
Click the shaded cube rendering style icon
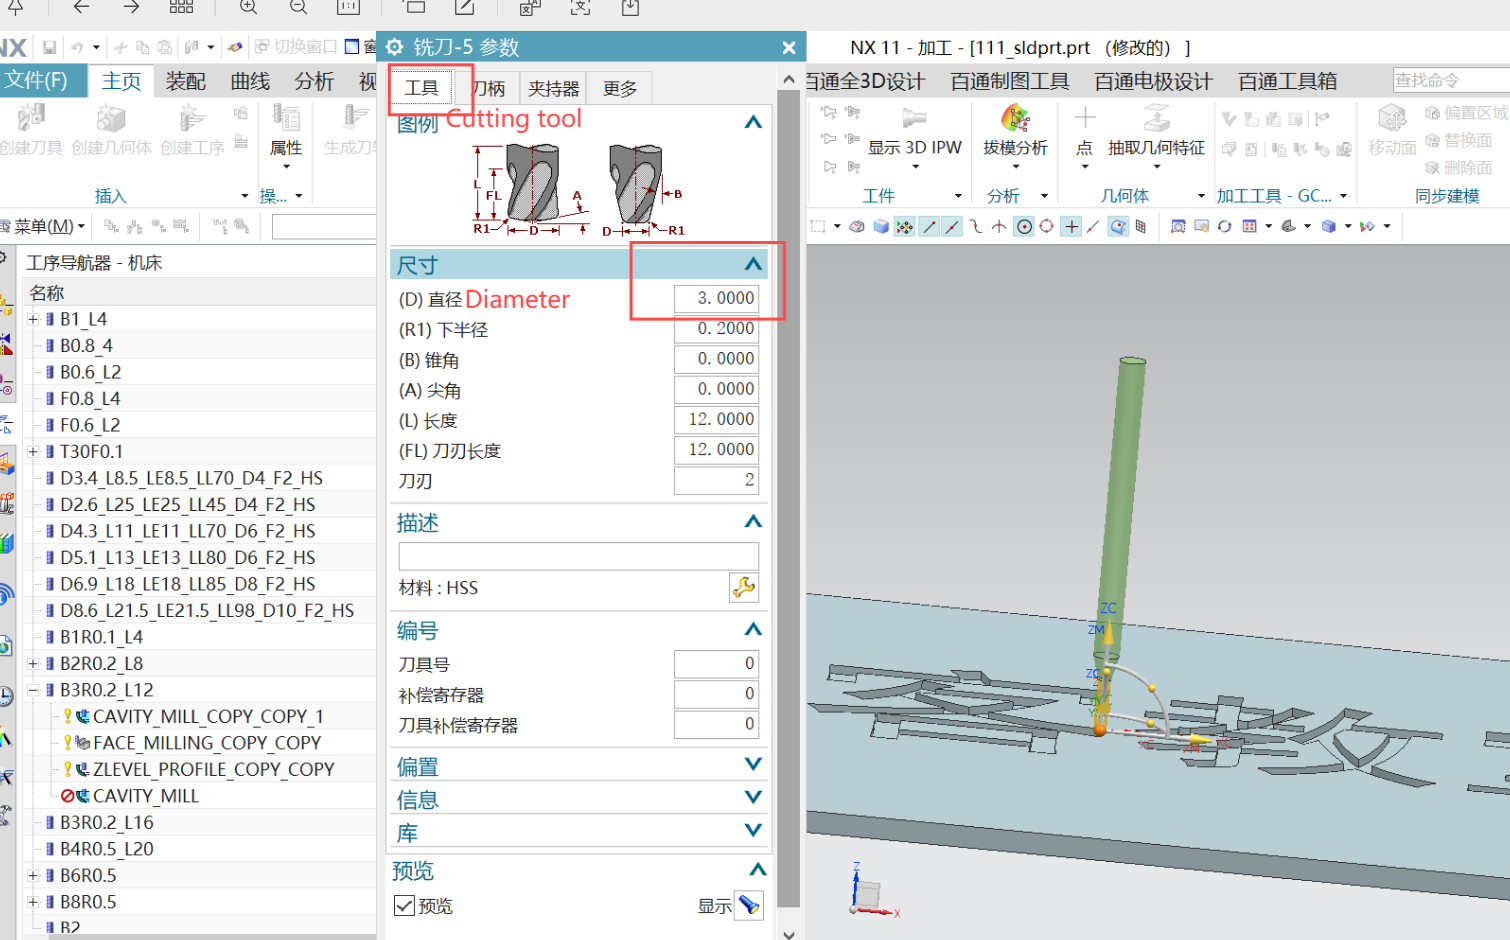[1329, 226]
